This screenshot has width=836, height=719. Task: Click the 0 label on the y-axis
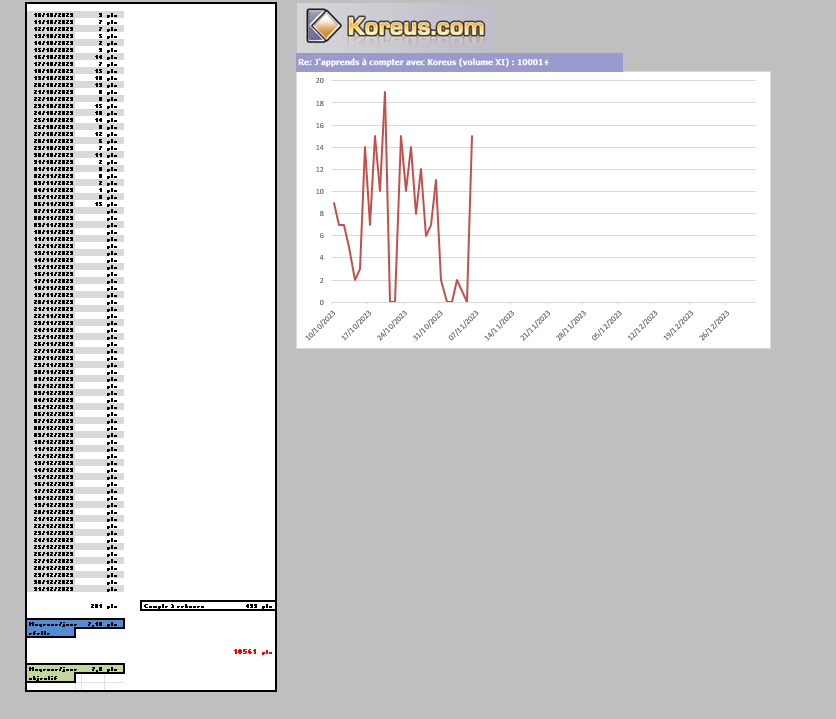pos(321,302)
